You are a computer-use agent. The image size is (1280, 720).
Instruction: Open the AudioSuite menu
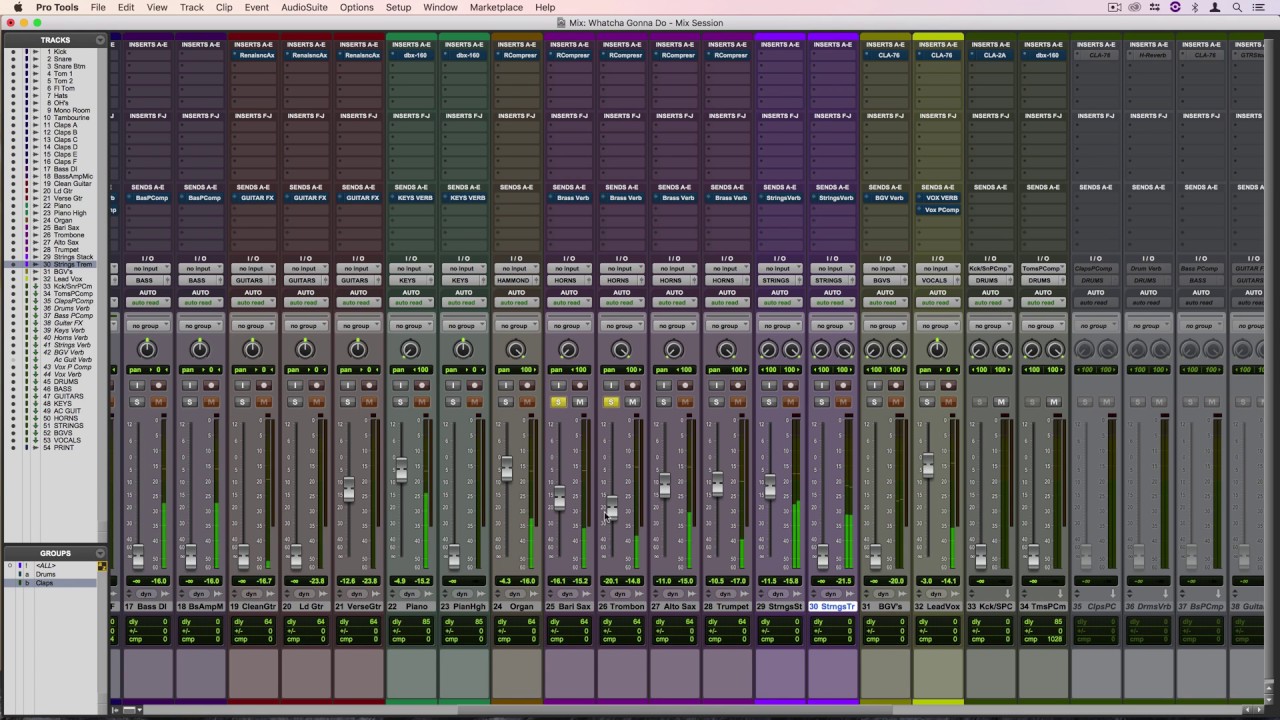304,7
